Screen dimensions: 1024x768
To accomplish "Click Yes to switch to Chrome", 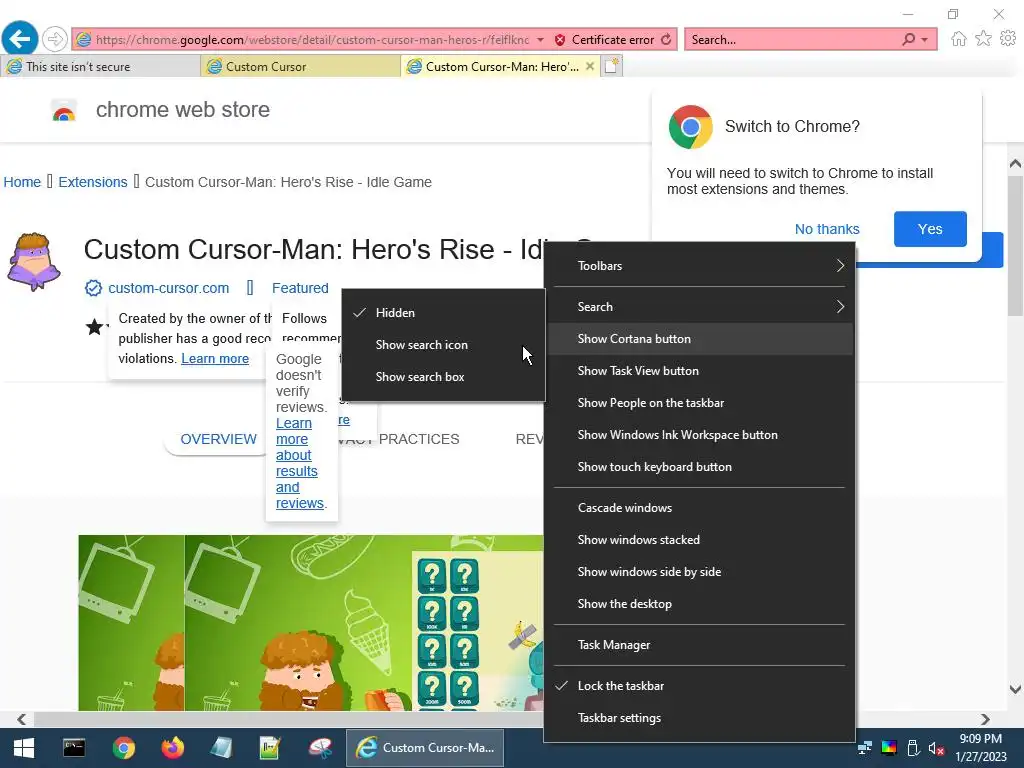I will pos(930,229).
